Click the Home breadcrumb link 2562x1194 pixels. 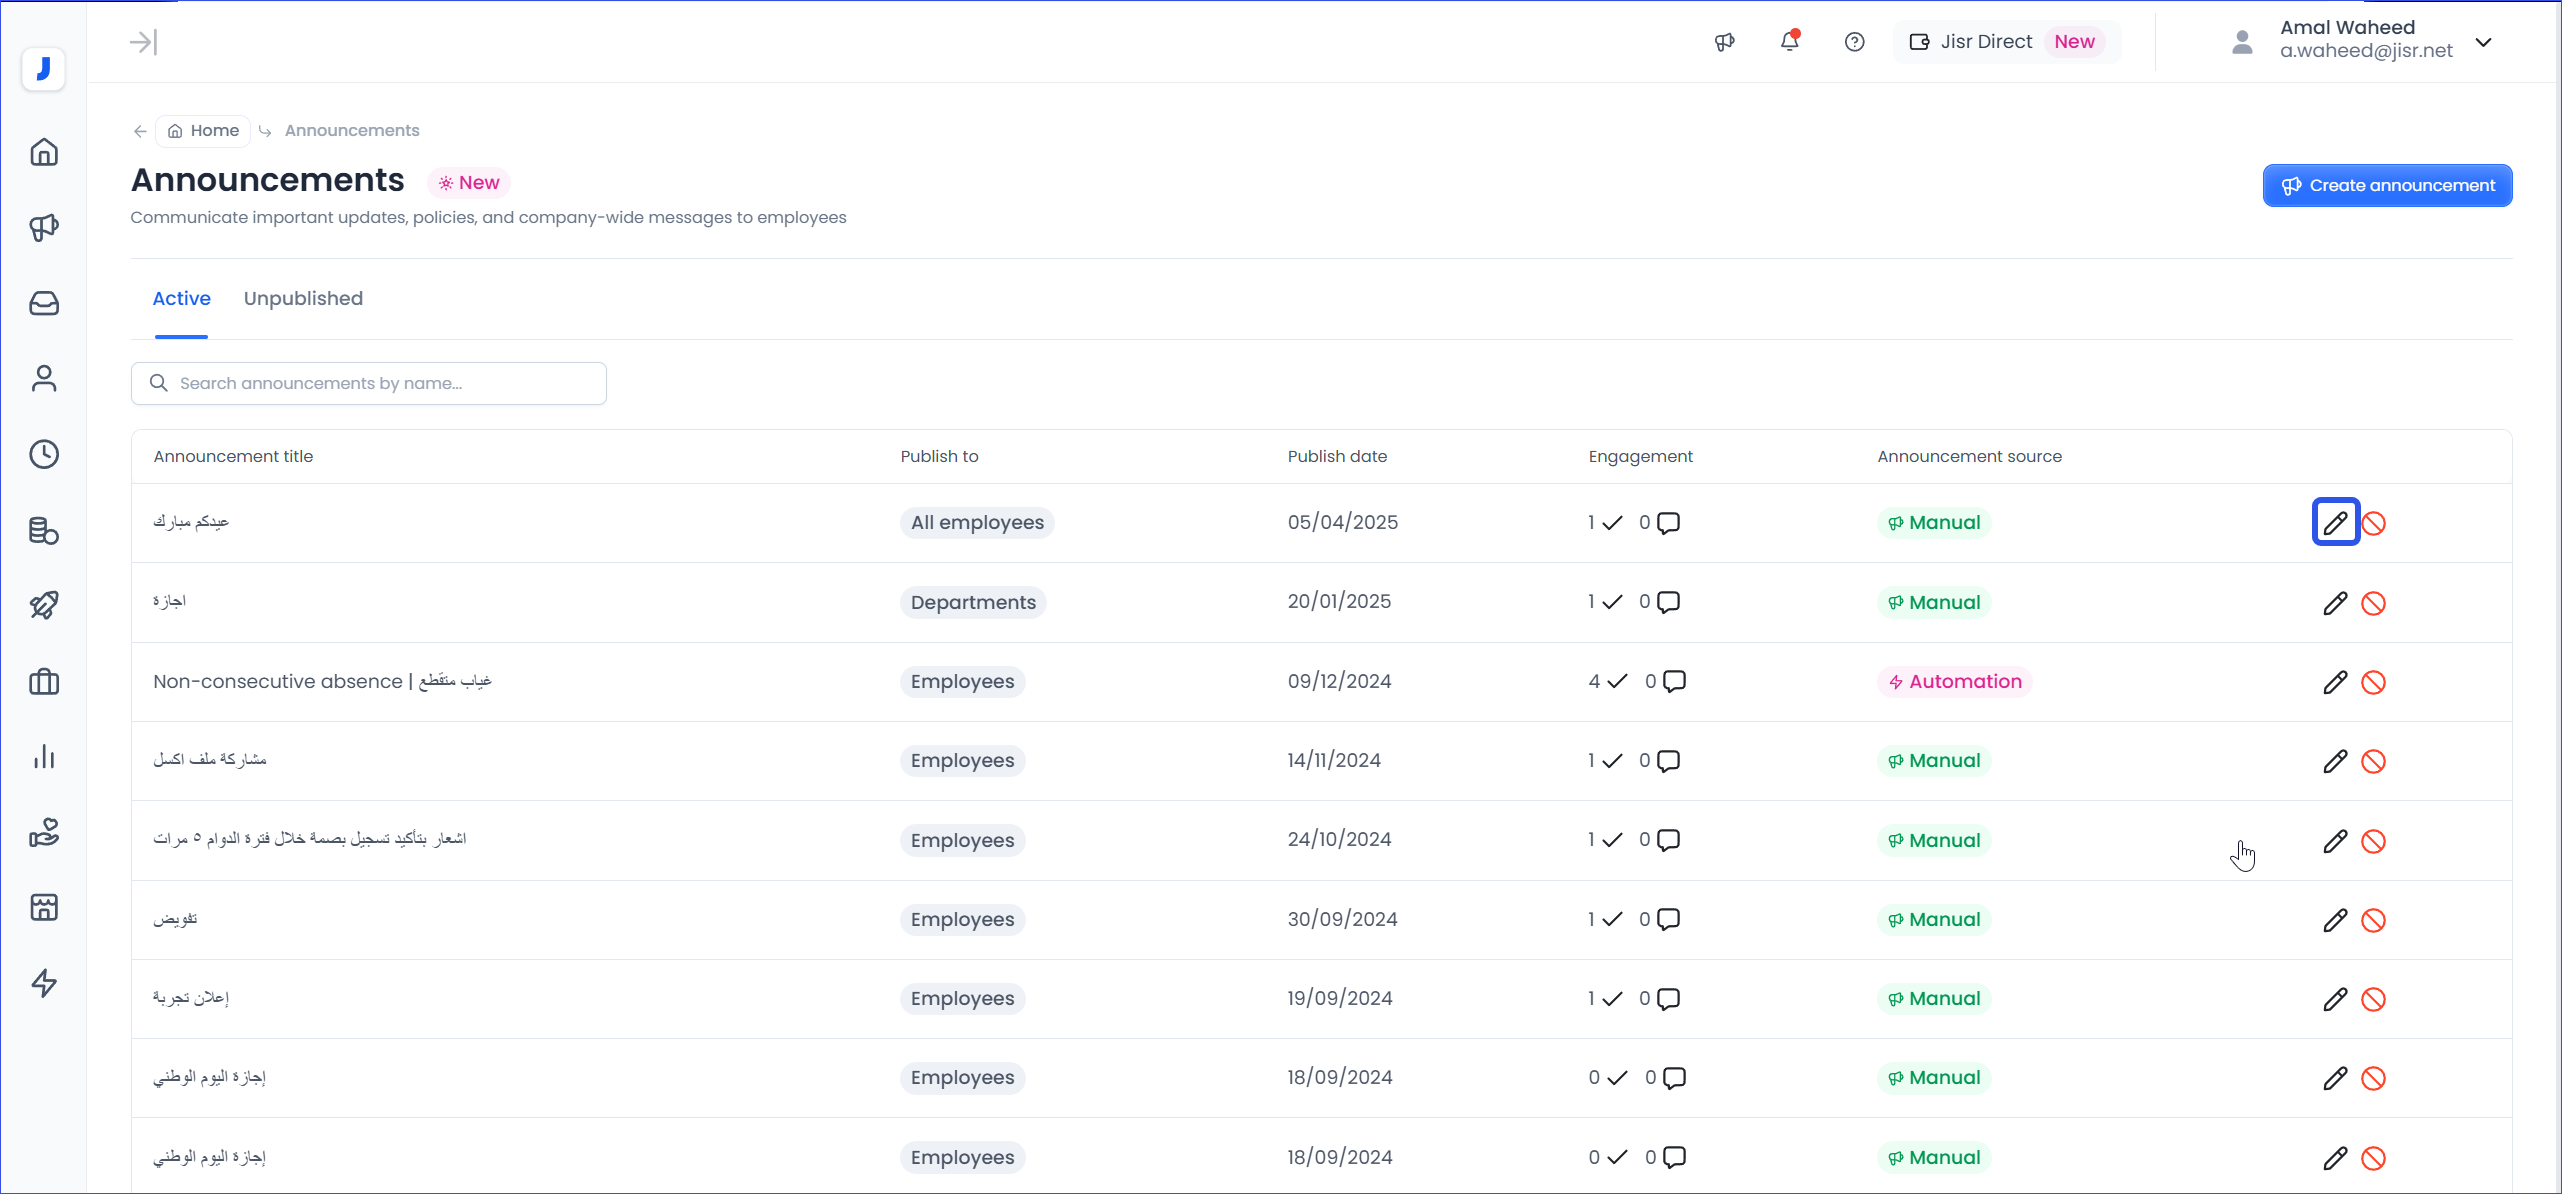pyautogui.click(x=204, y=131)
